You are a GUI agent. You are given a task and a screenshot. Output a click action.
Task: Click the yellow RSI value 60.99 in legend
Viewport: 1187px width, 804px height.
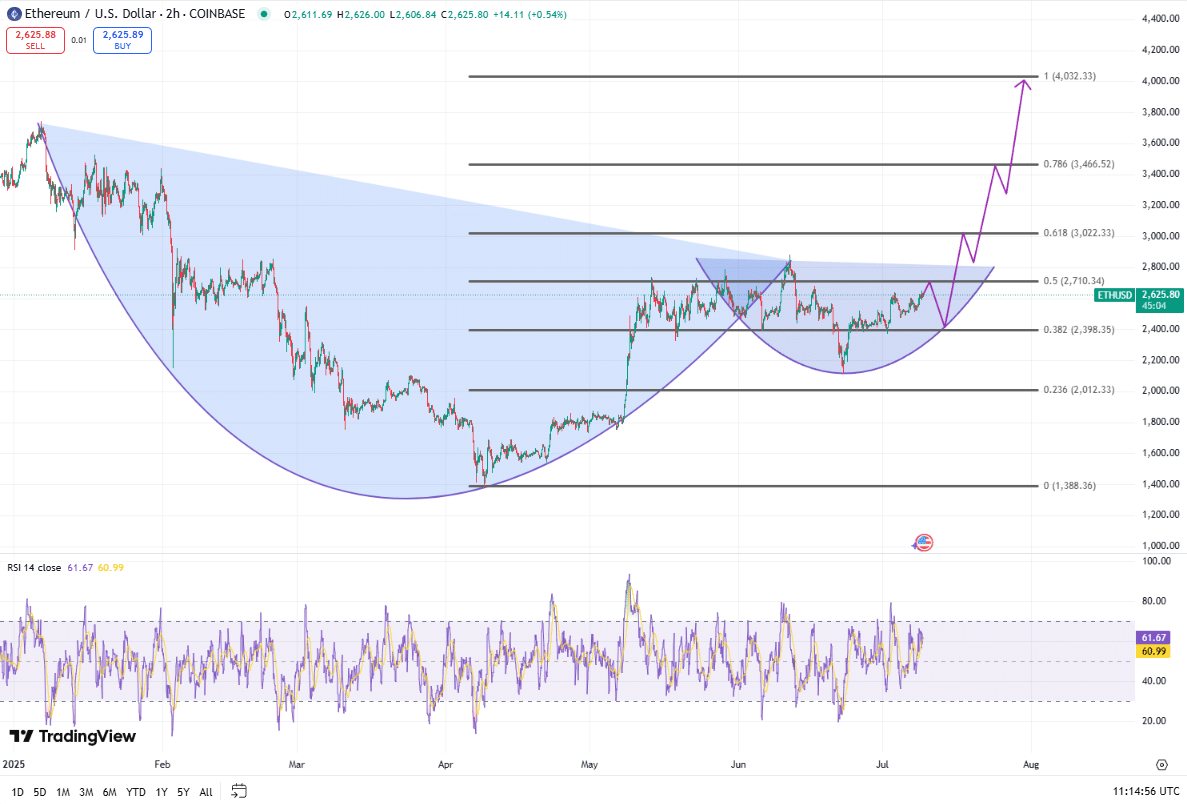(x=111, y=567)
